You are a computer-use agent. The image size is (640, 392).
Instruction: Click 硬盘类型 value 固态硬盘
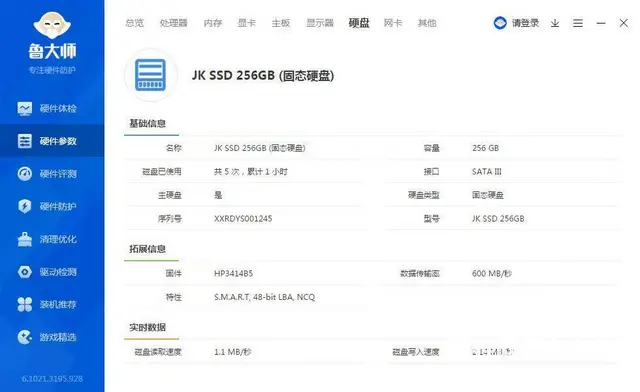(488, 195)
